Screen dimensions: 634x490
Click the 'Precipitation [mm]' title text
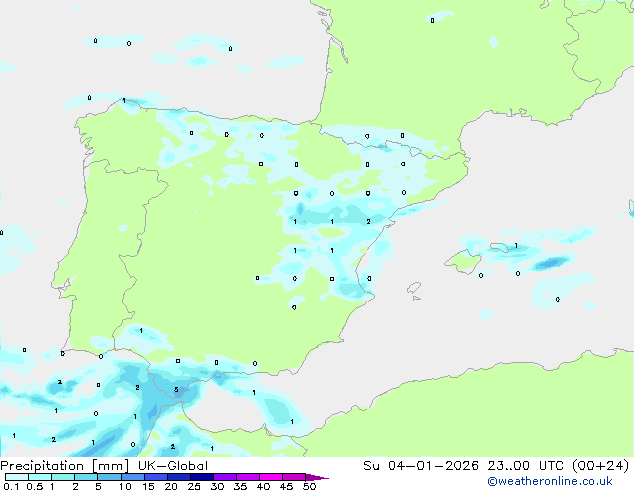tap(65, 466)
